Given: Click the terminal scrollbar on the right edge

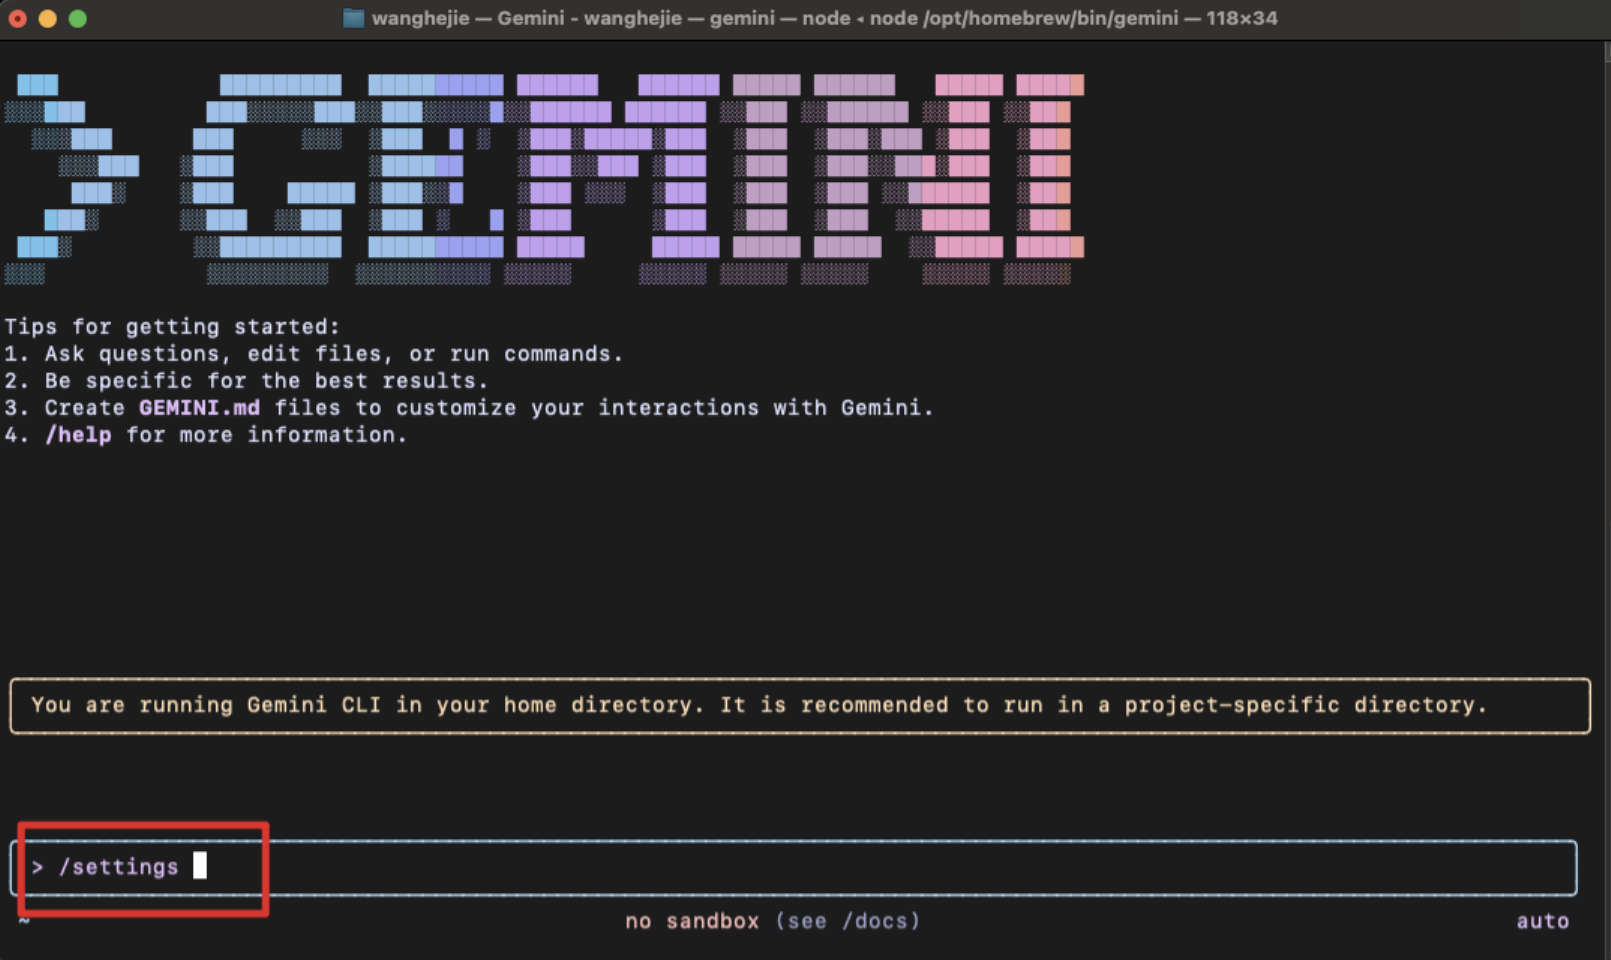Looking at the screenshot, I should (x=1605, y=400).
